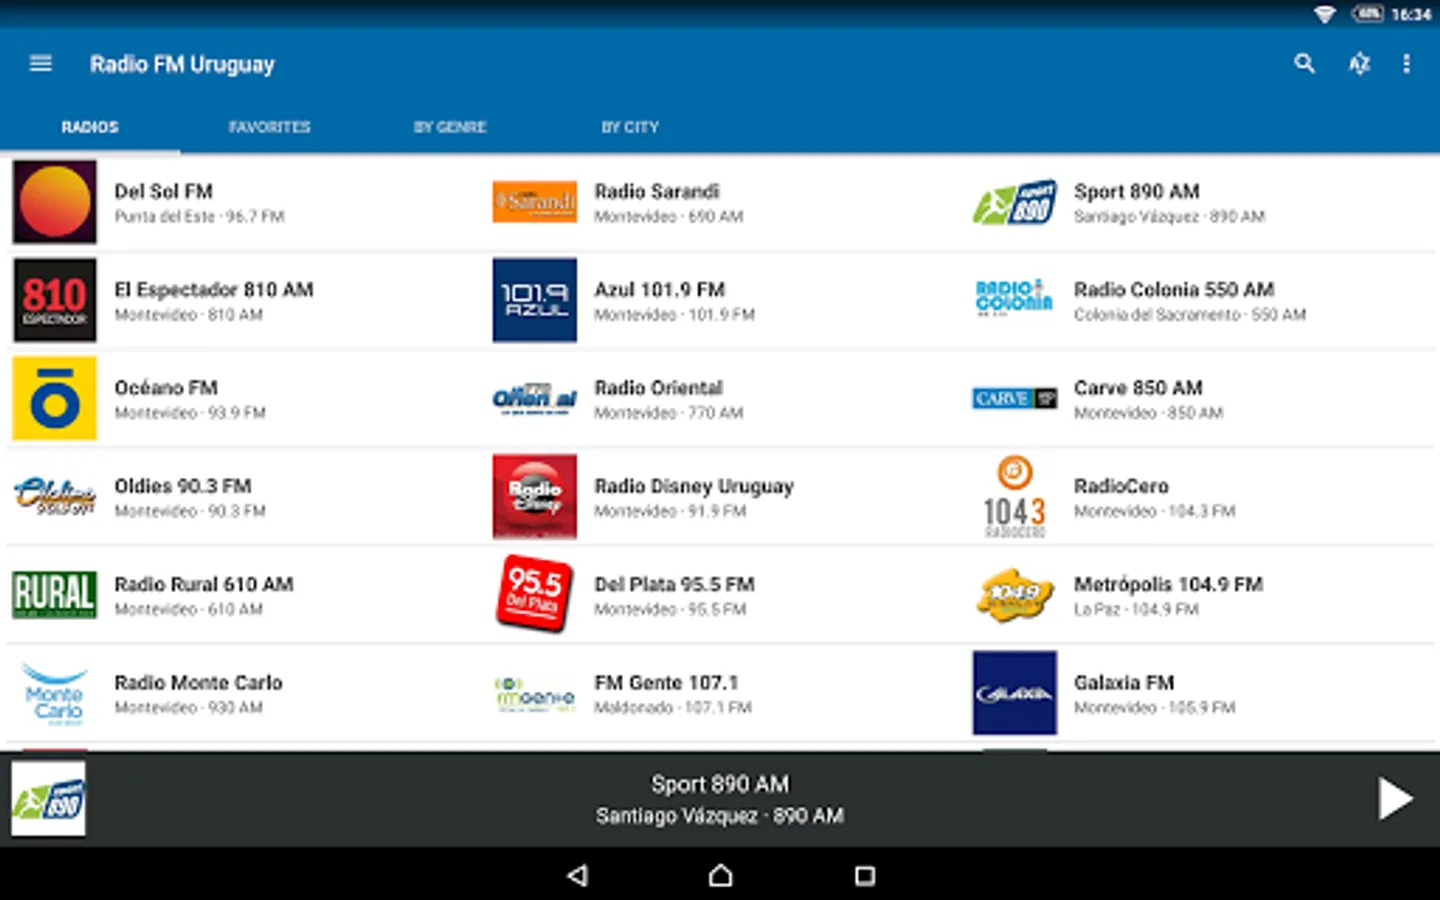The height and width of the screenshot is (900, 1440).
Task: Tap the Océano FM yellow logo
Action: pyautogui.click(x=55, y=398)
